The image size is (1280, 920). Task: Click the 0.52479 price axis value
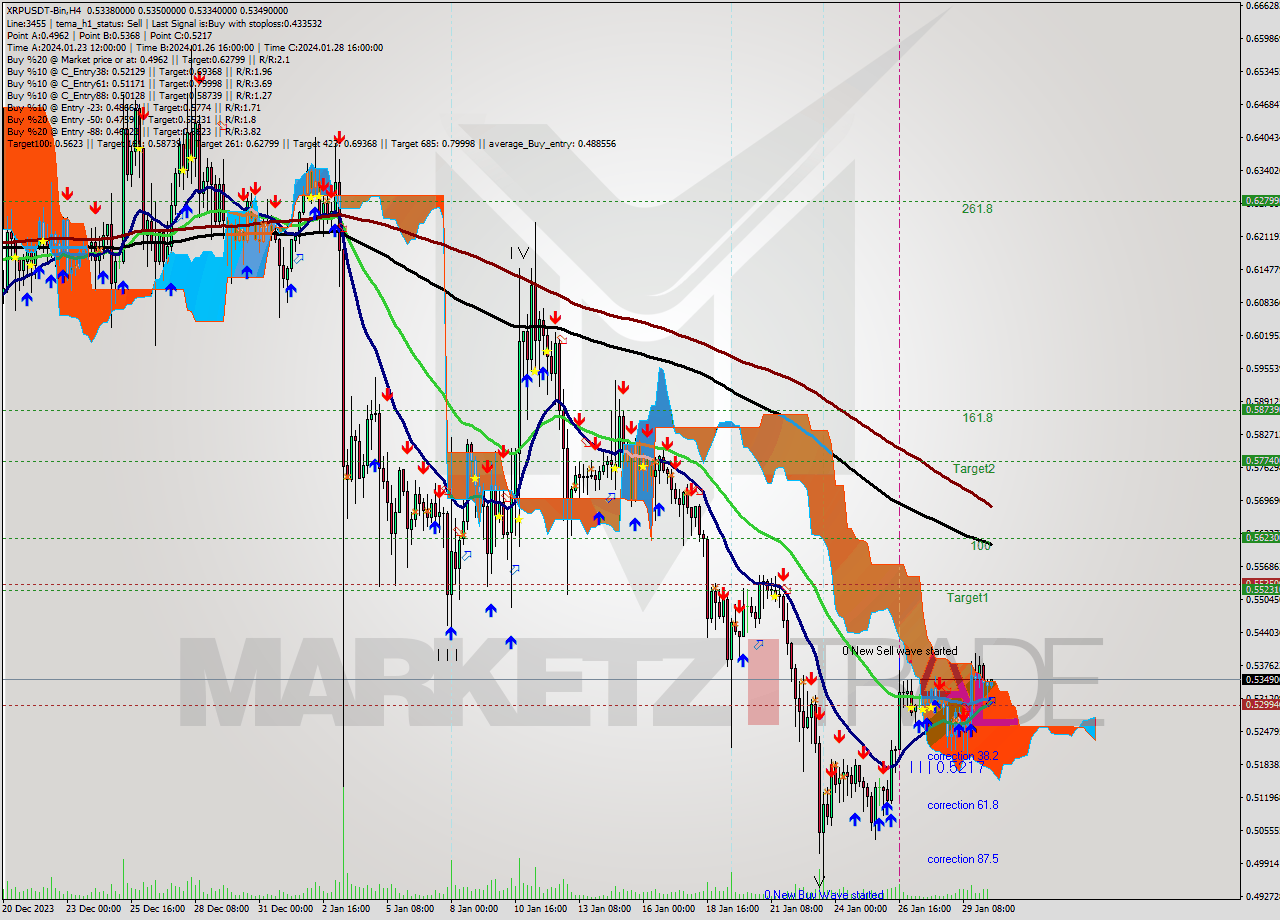tap(1262, 732)
